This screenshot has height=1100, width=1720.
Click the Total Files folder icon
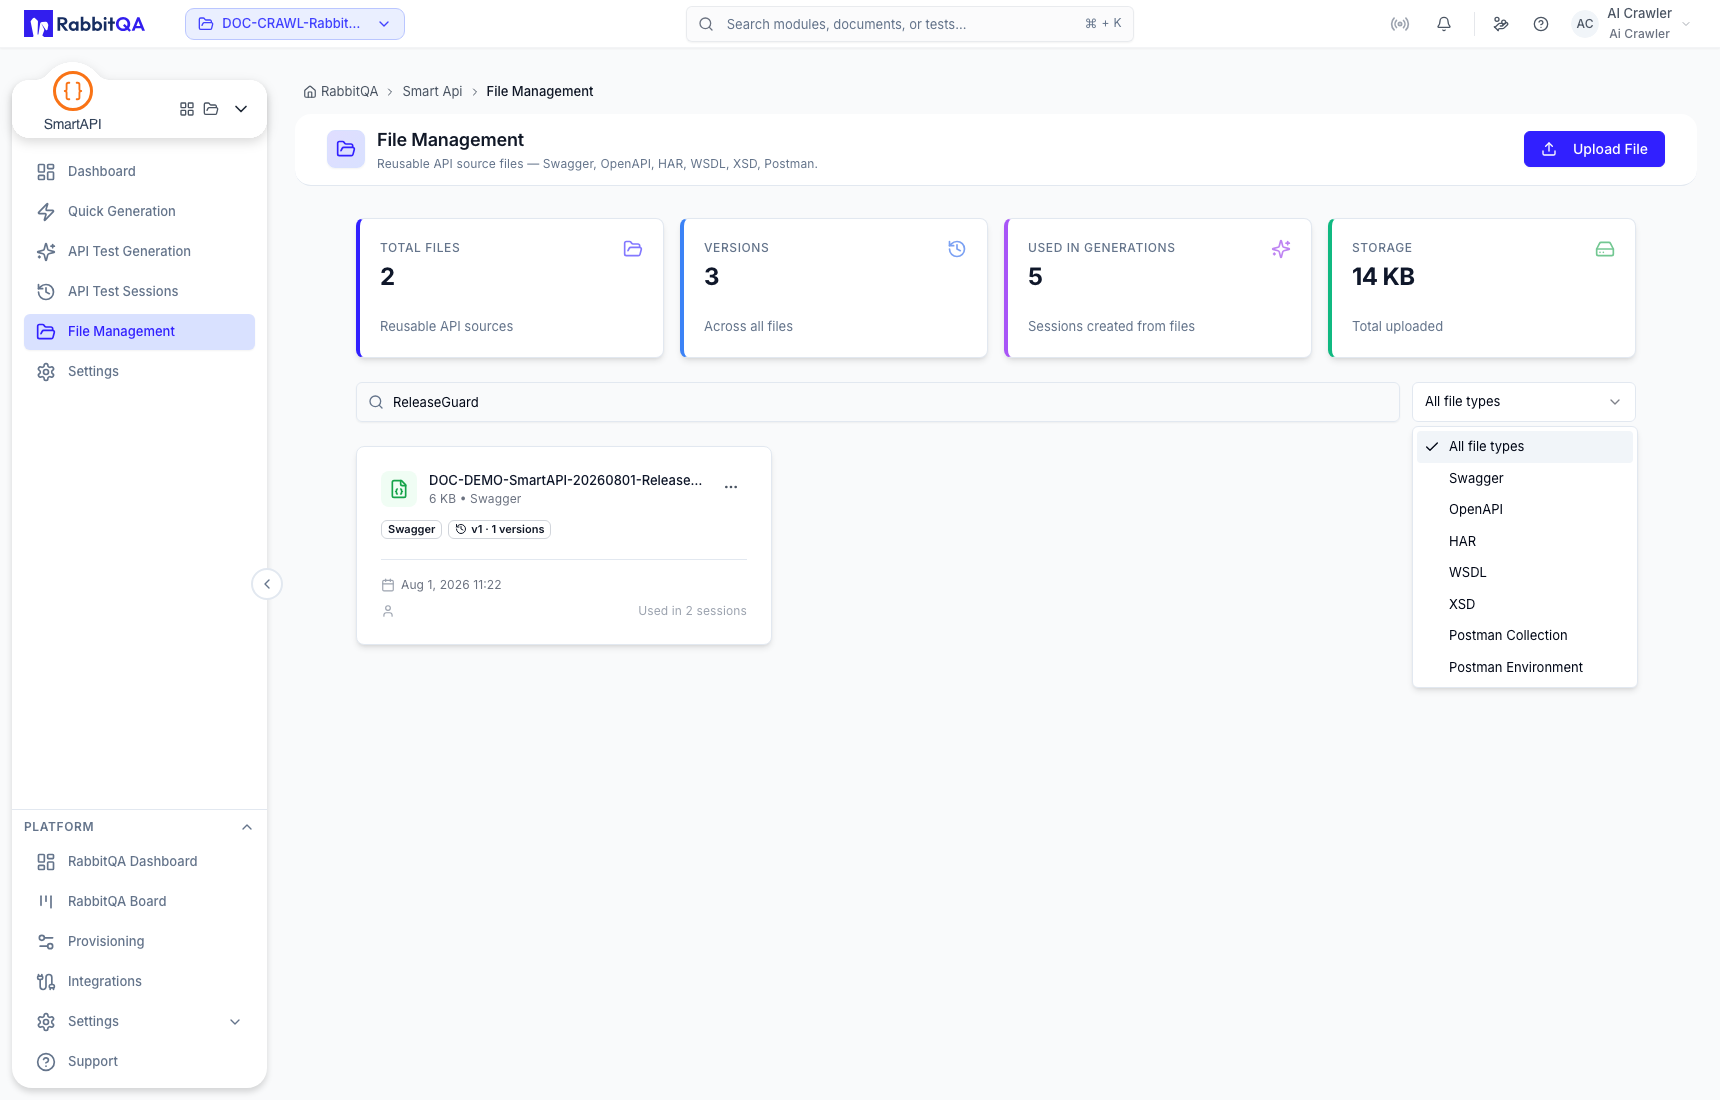633,249
